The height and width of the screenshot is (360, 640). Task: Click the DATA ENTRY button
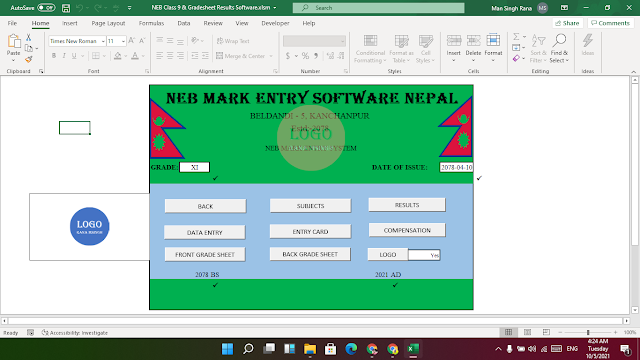point(204,232)
